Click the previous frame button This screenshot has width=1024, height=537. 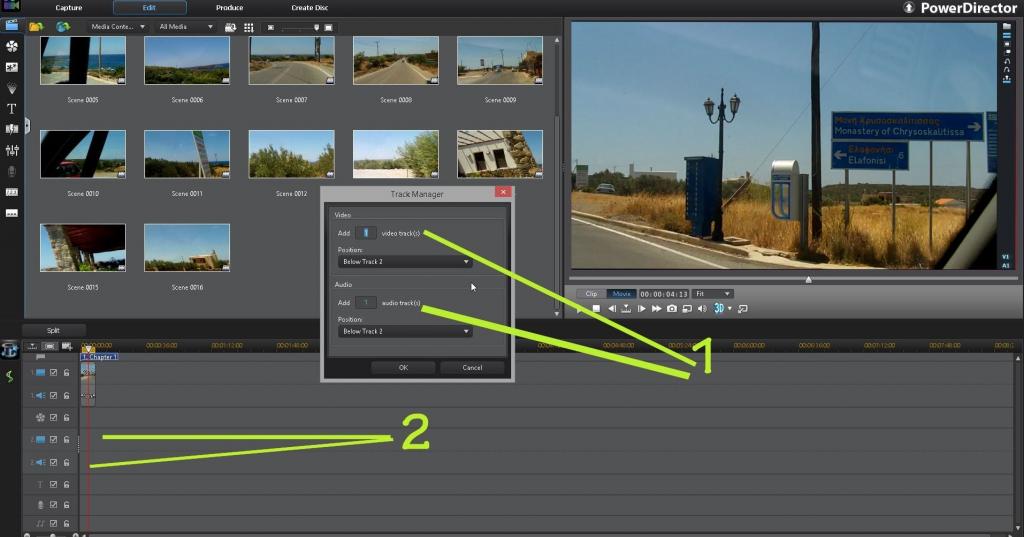pyautogui.click(x=611, y=308)
